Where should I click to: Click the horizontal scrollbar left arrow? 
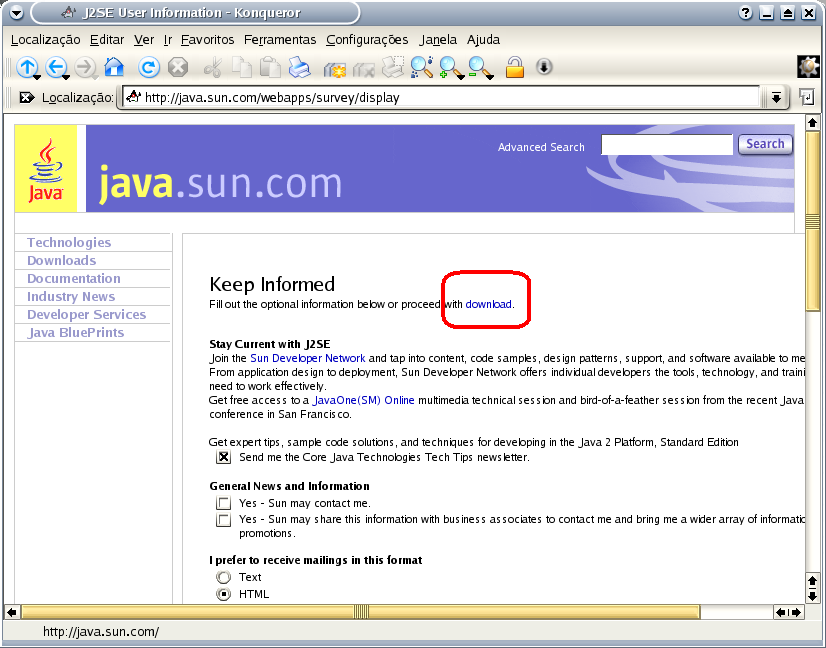(12, 612)
